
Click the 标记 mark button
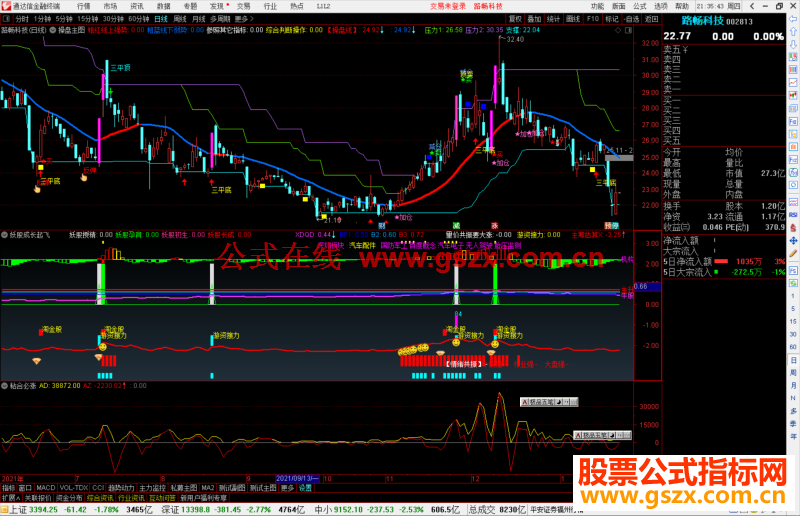612,19
